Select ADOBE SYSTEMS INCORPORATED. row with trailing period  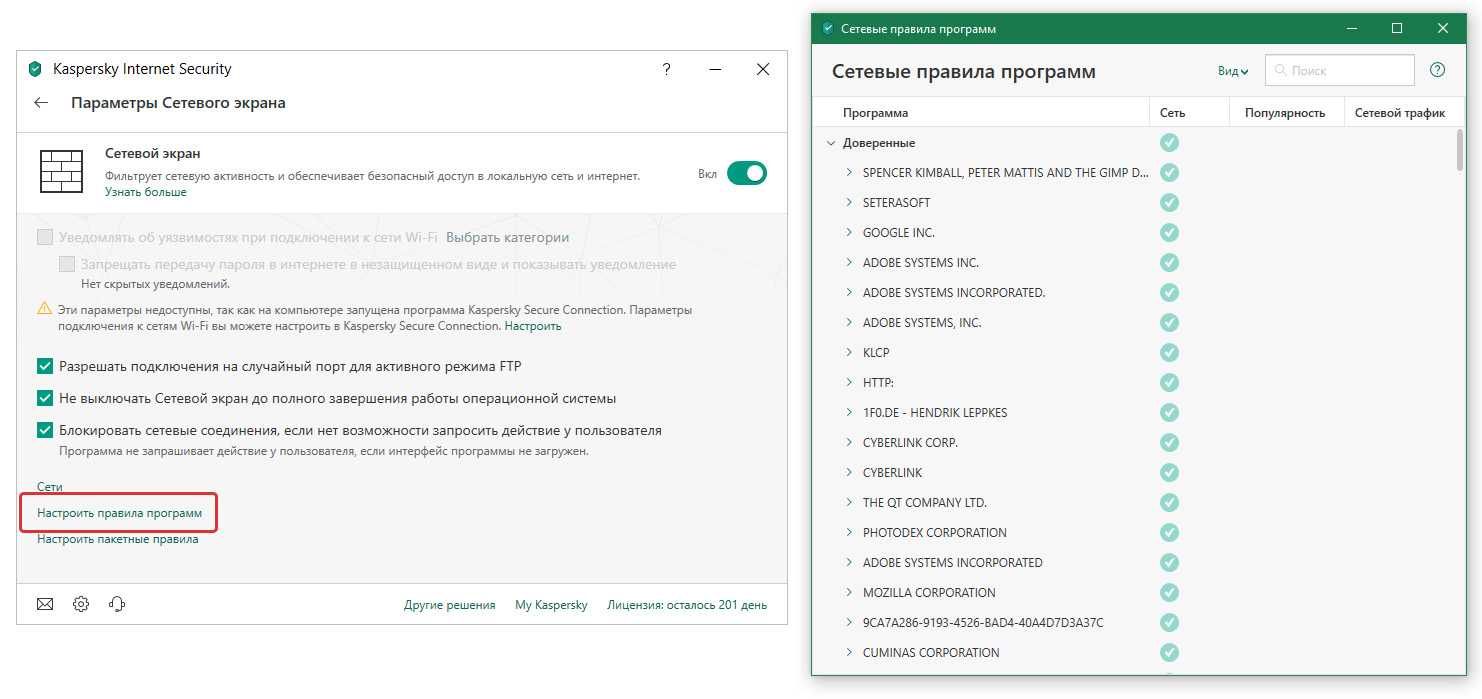pyautogui.click(x=953, y=292)
